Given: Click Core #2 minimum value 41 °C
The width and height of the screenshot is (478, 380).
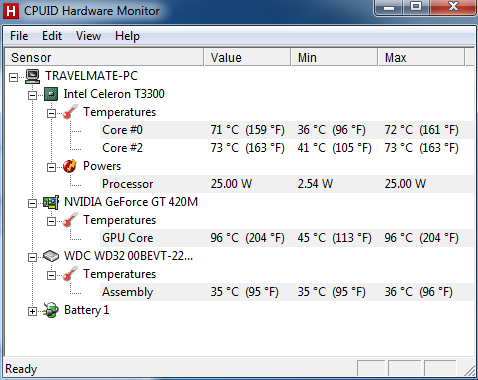Looking at the screenshot, I should click(334, 148).
